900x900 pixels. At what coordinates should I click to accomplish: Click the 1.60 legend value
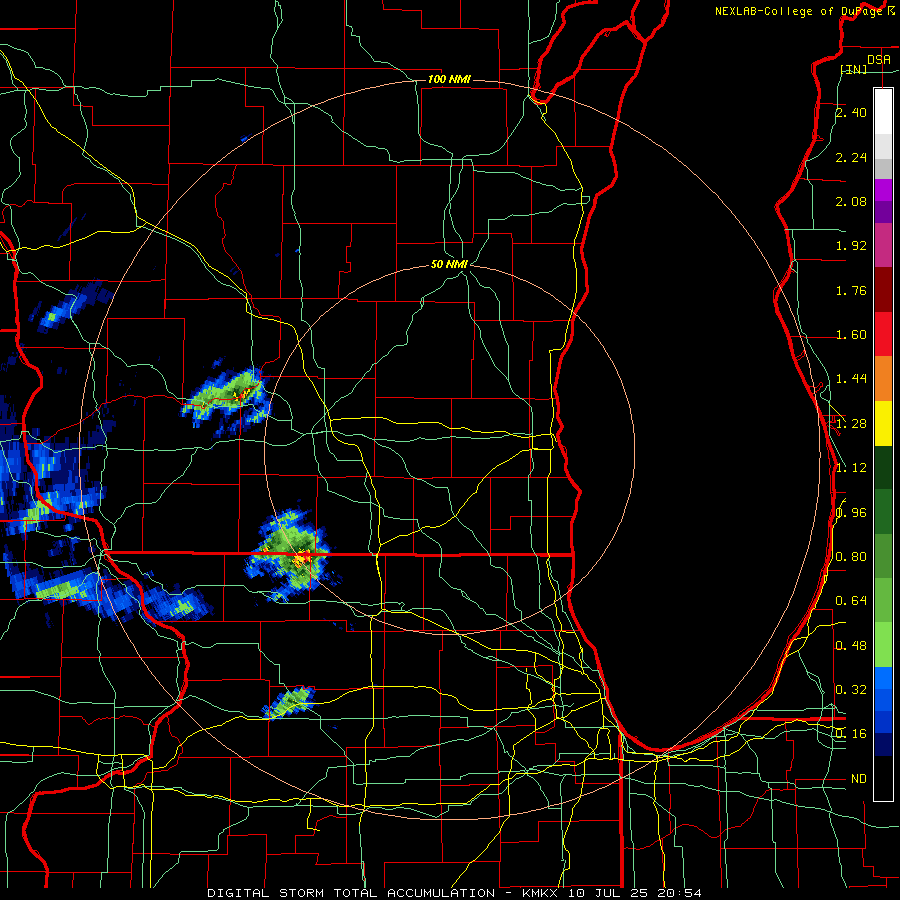(851, 335)
